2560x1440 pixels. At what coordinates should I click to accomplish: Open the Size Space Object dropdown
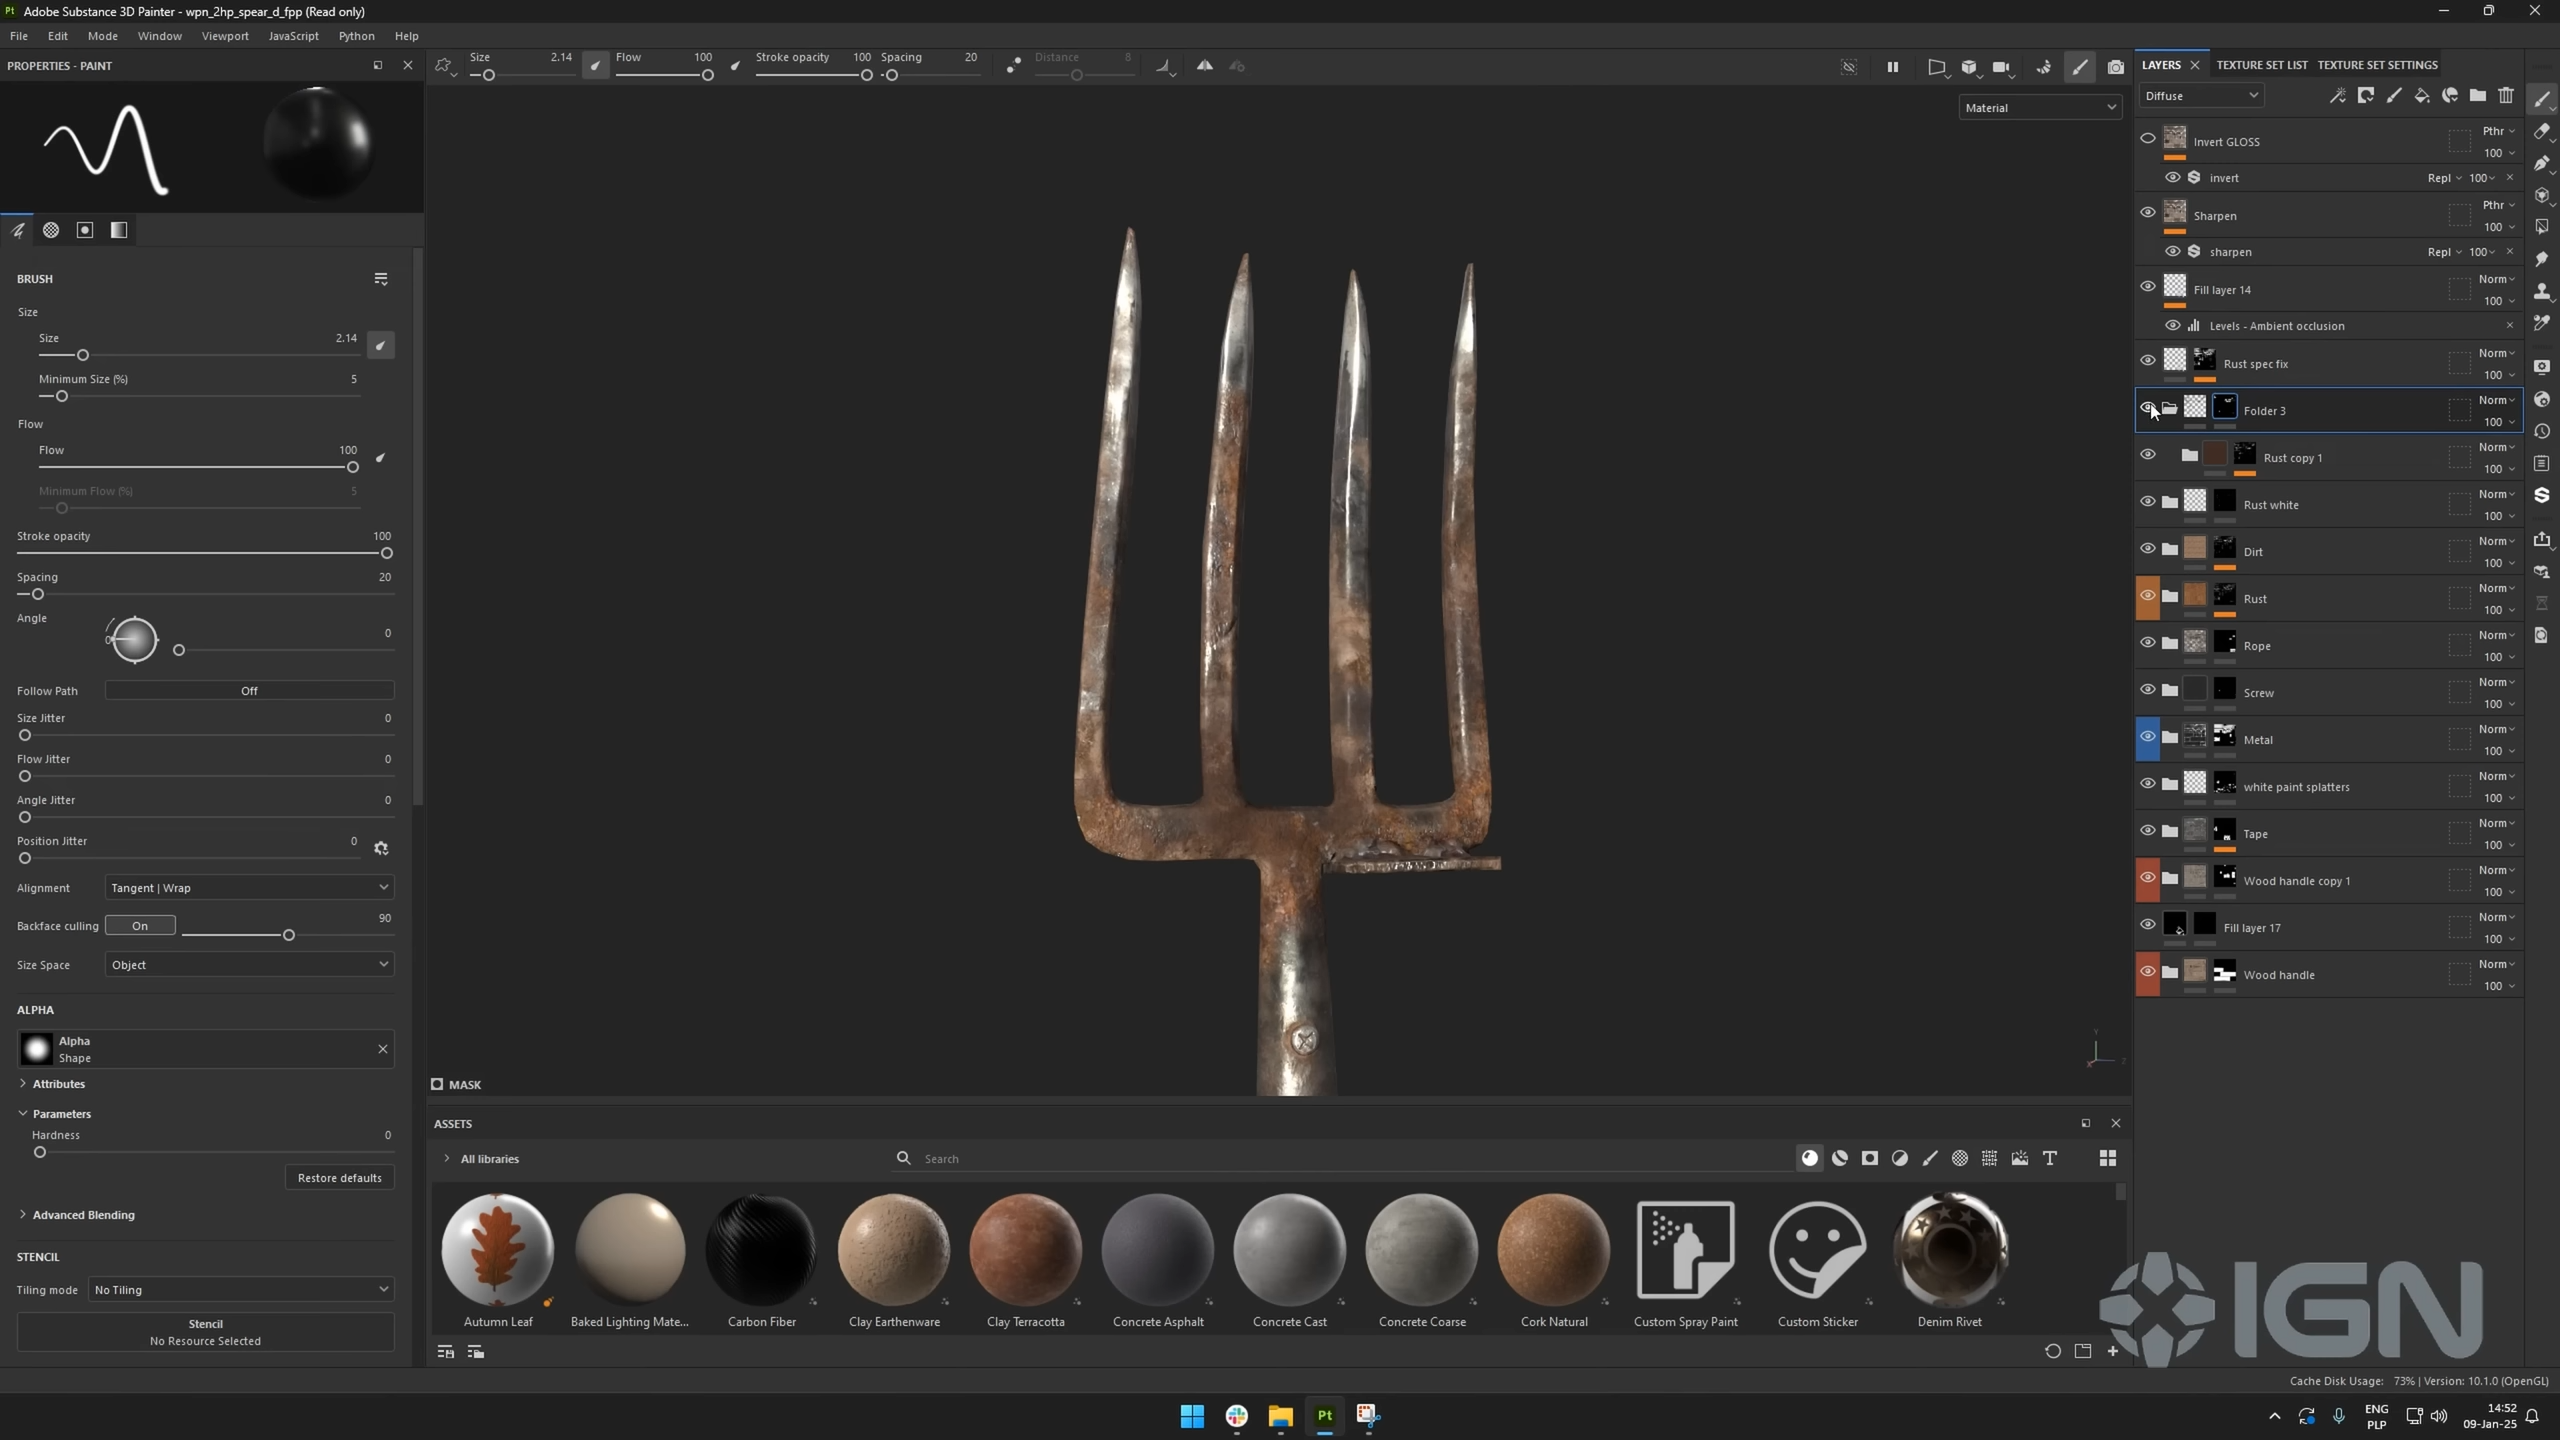[249, 964]
